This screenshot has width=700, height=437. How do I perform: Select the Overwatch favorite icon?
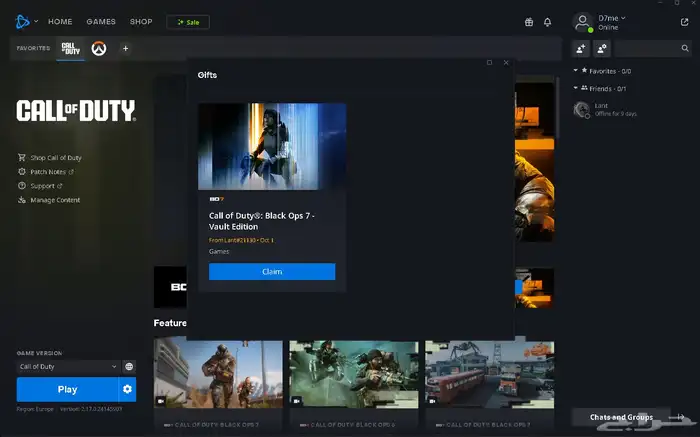click(x=98, y=48)
